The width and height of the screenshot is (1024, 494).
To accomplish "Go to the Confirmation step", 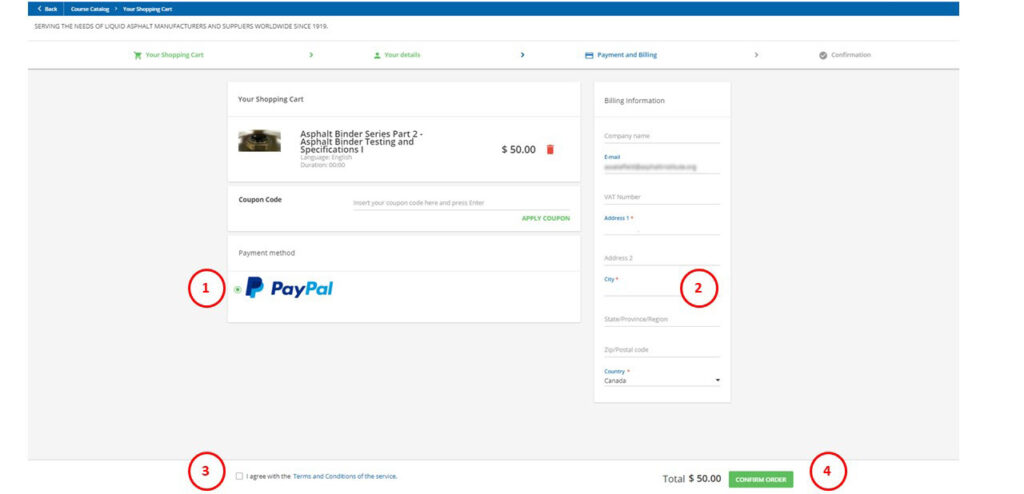I will (x=845, y=56).
